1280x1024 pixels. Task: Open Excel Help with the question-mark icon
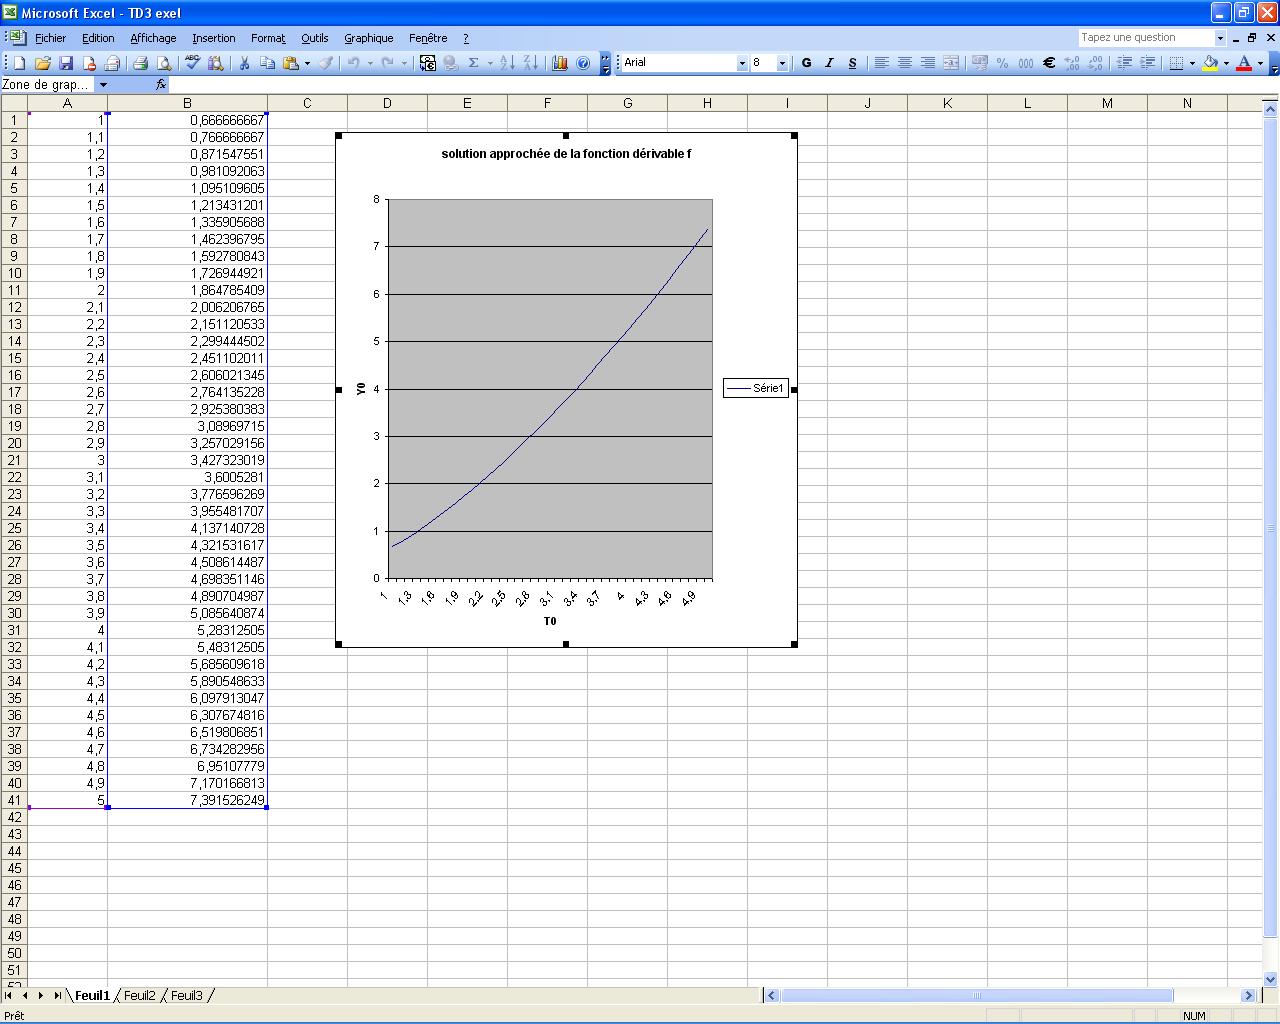(583, 63)
